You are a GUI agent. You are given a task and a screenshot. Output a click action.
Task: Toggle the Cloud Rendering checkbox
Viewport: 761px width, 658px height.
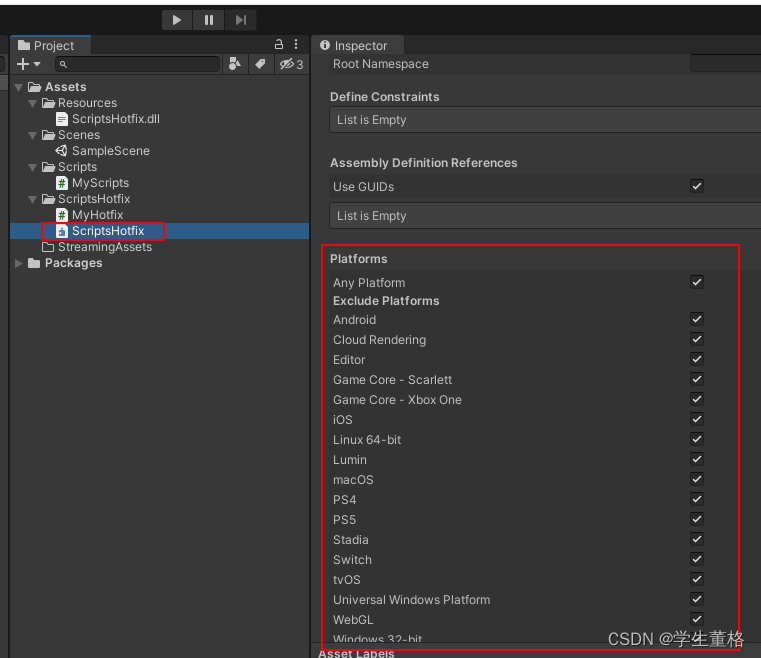(x=697, y=339)
